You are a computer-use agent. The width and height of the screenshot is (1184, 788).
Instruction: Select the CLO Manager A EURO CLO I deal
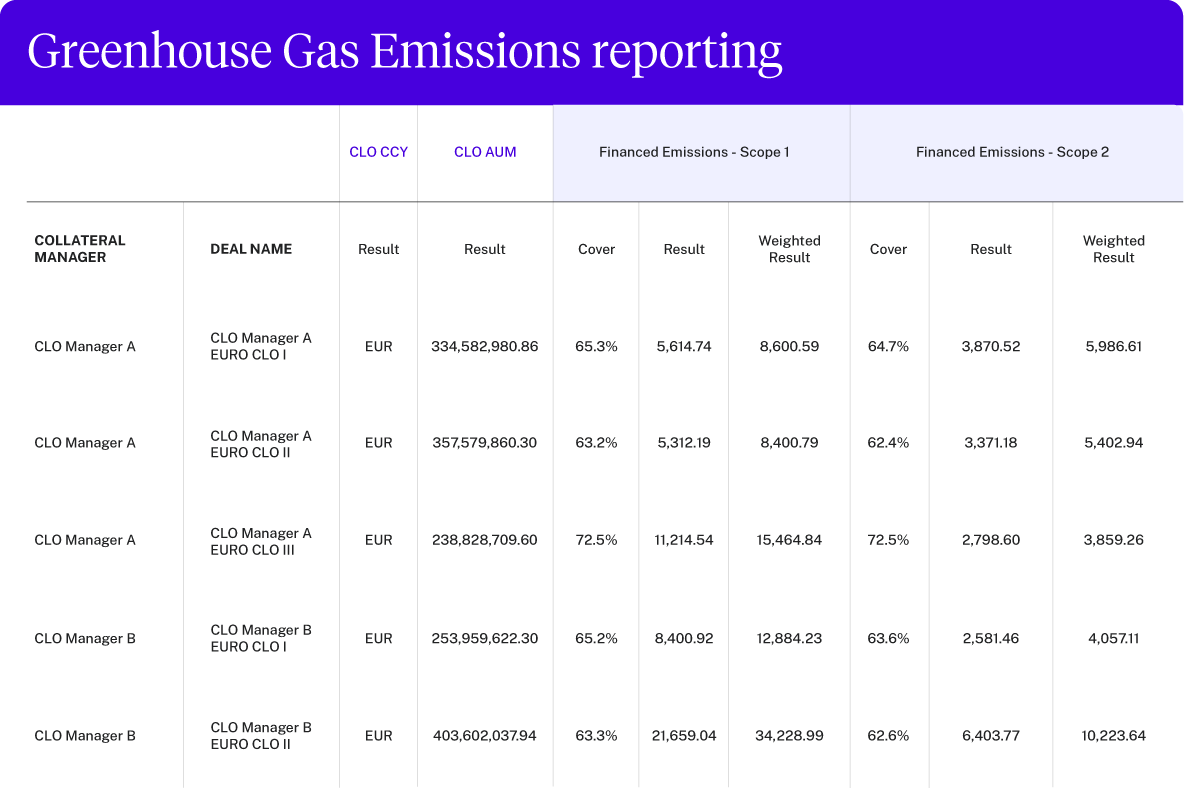click(x=261, y=346)
